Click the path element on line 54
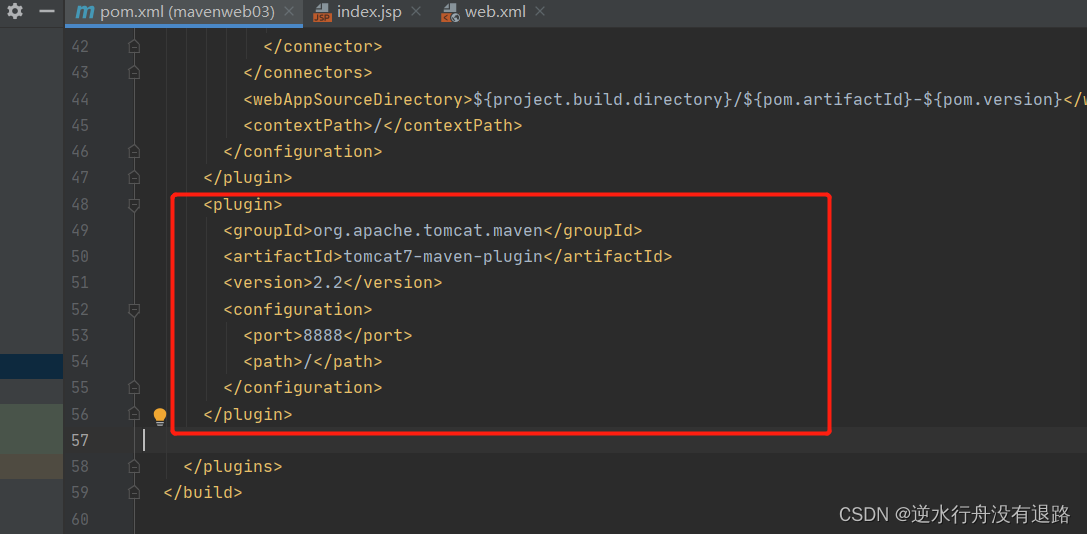This screenshot has width=1087, height=534. (313, 361)
